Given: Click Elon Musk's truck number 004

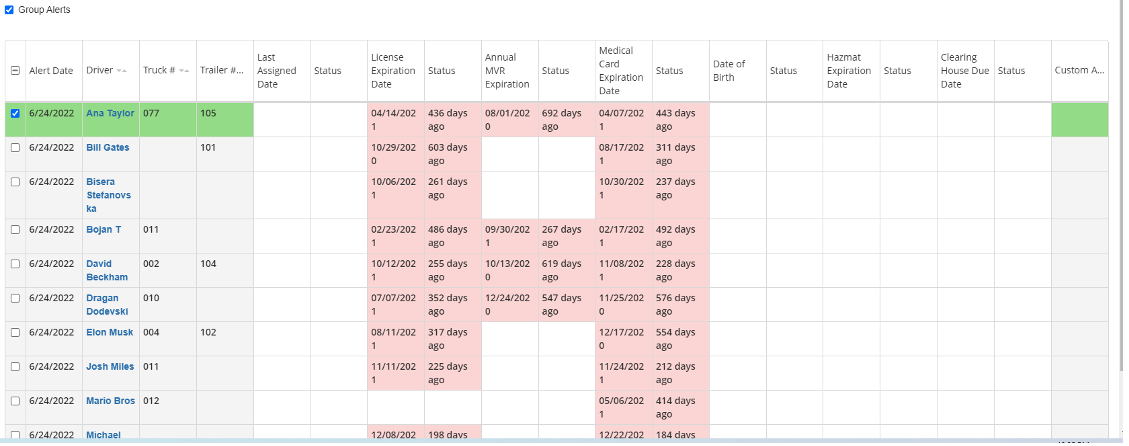Looking at the screenshot, I should click(151, 332).
